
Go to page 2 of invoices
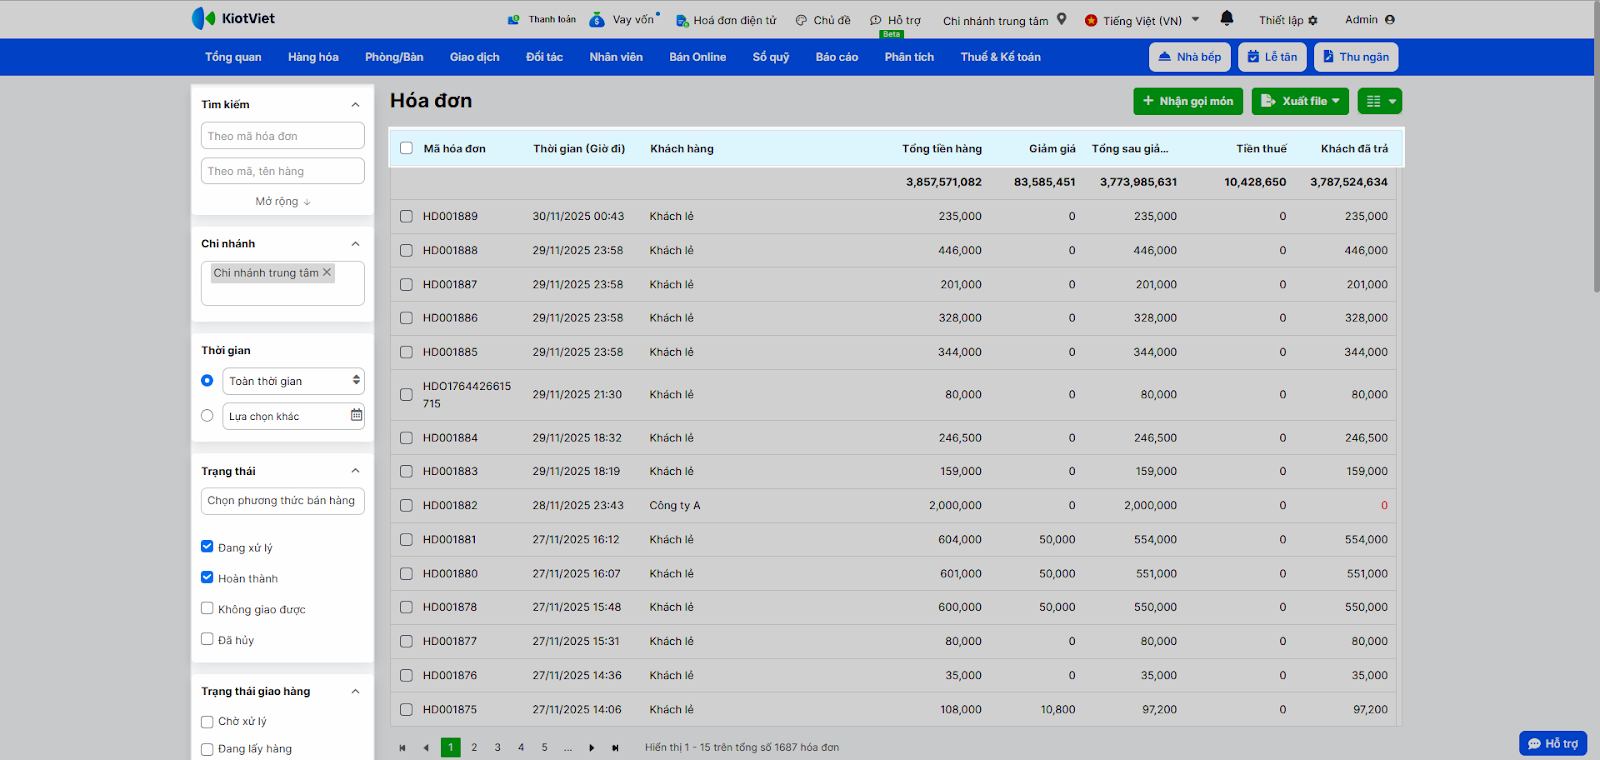click(474, 747)
